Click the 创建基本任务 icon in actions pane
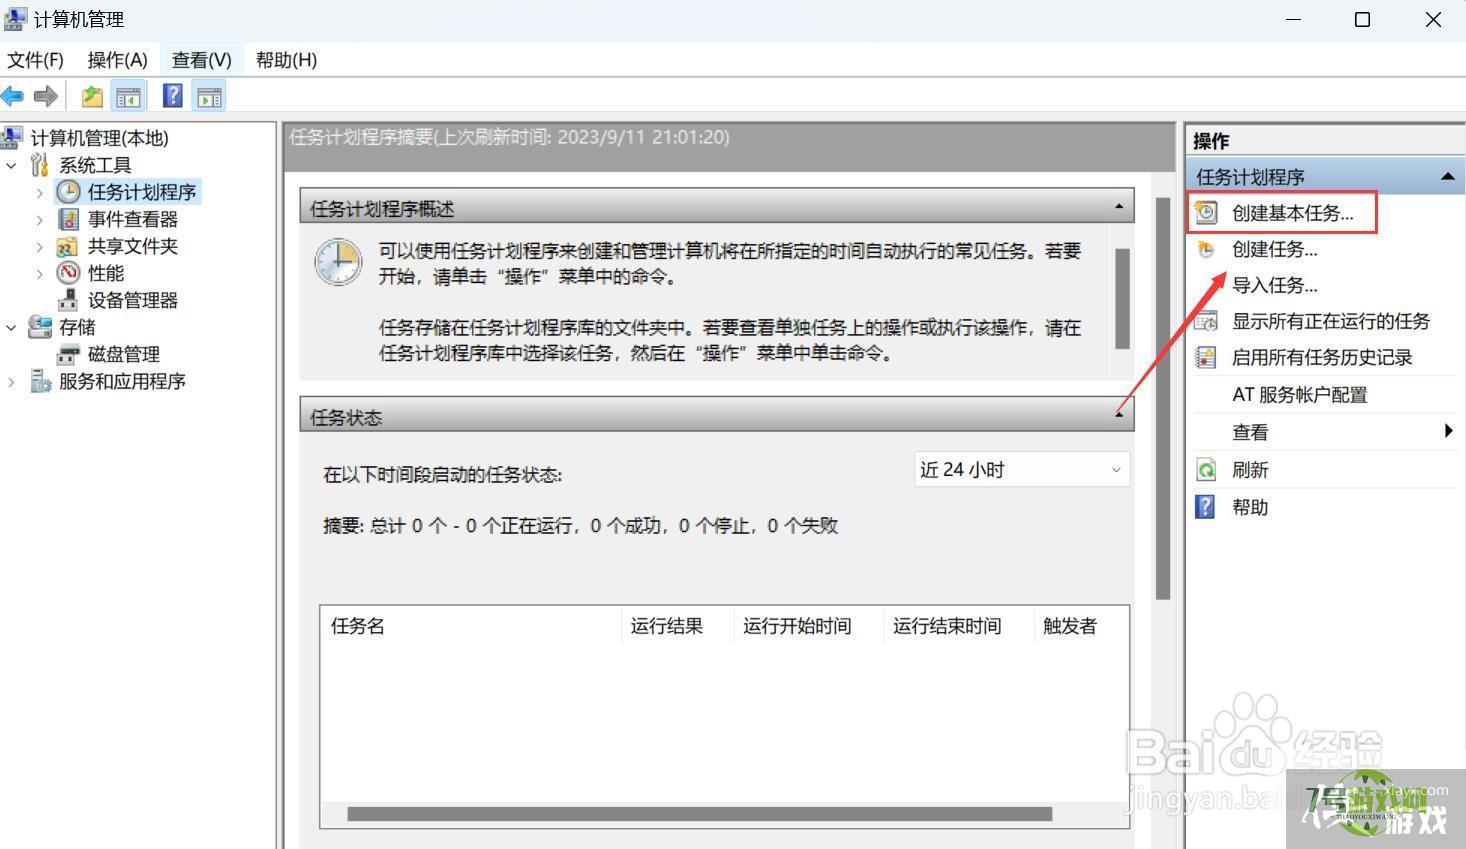The width and height of the screenshot is (1466, 849). 1206,213
